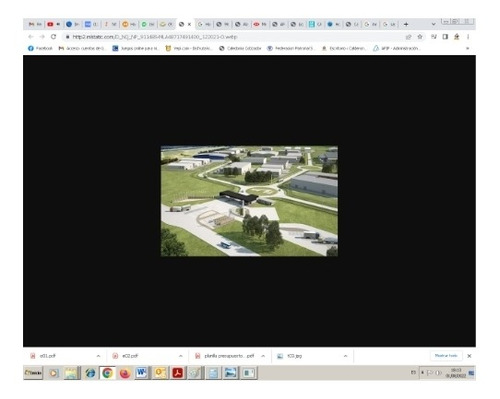The image size is (500, 399).
Task: Expand the tab search dropdown arrow
Action: [x=433, y=24]
